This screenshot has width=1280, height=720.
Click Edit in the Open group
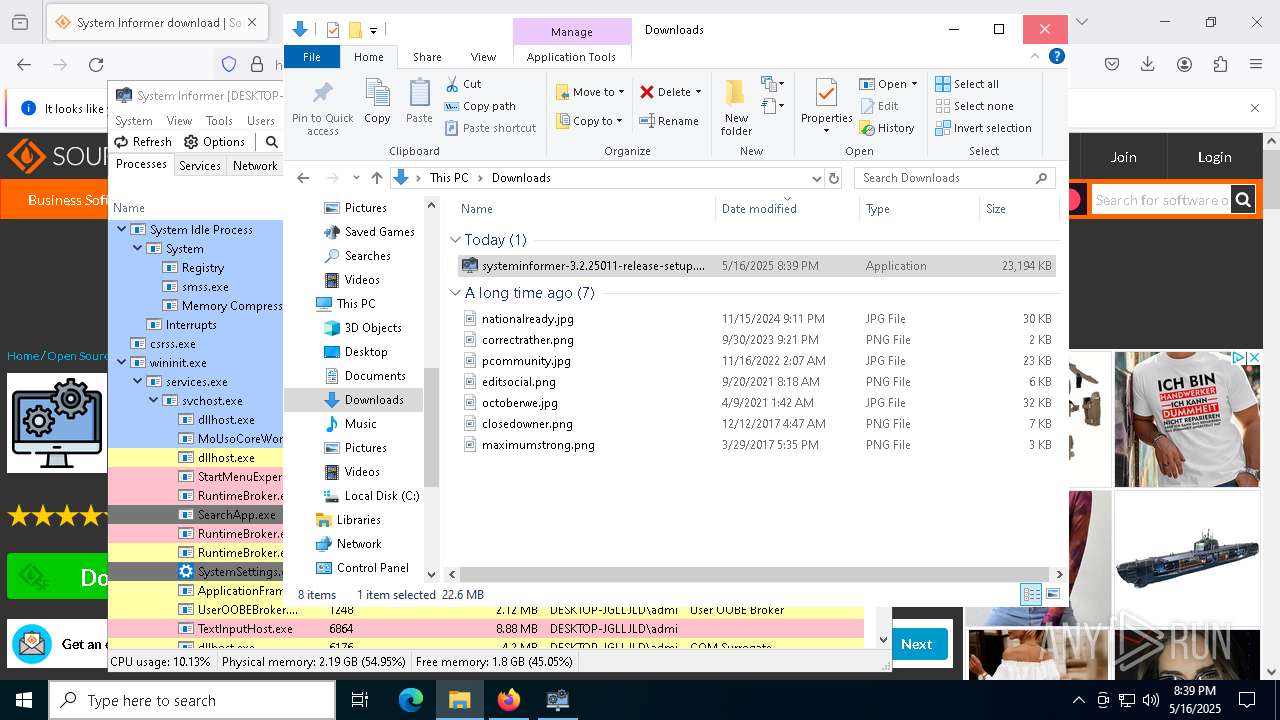(878, 106)
